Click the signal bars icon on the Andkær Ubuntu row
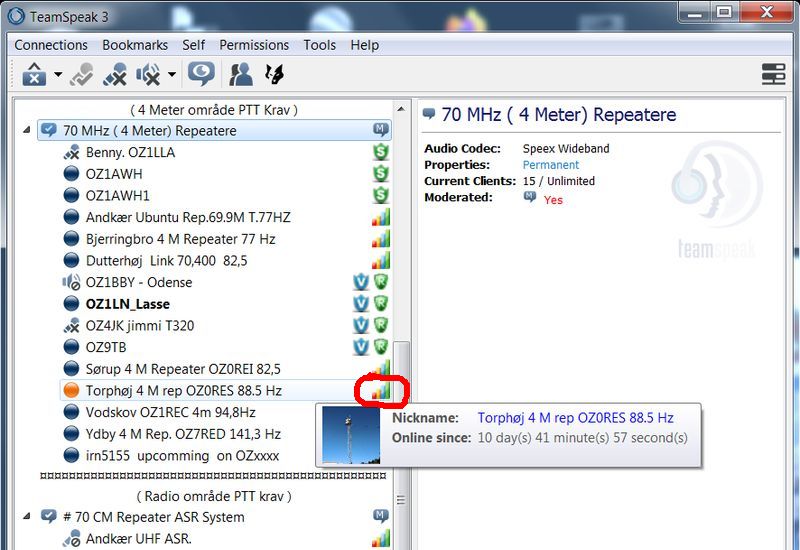This screenshot has width=800, height=550. pos(381,217)
